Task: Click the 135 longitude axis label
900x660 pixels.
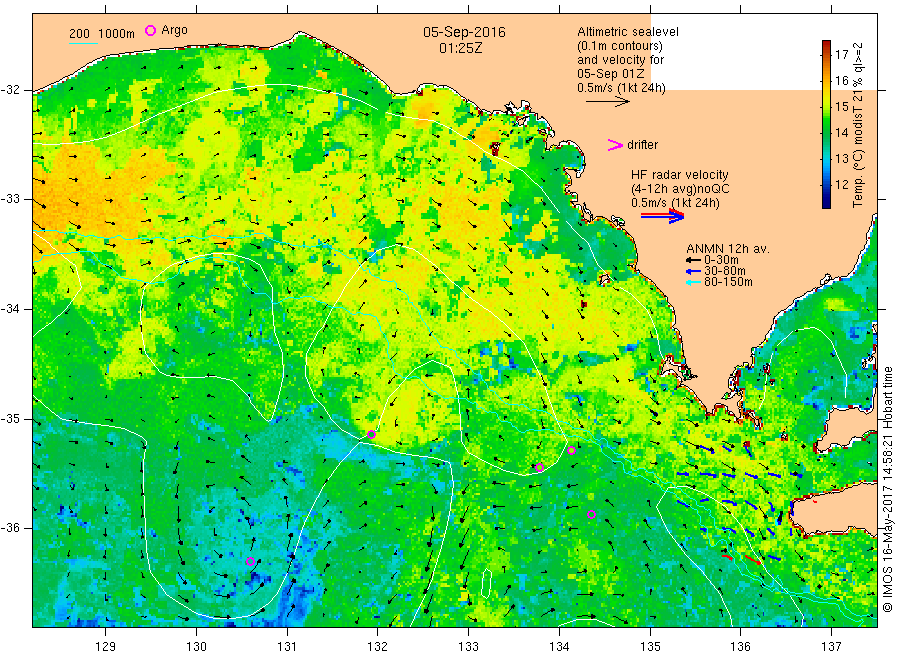Action: pyautogui.click(x=650, y=647)
